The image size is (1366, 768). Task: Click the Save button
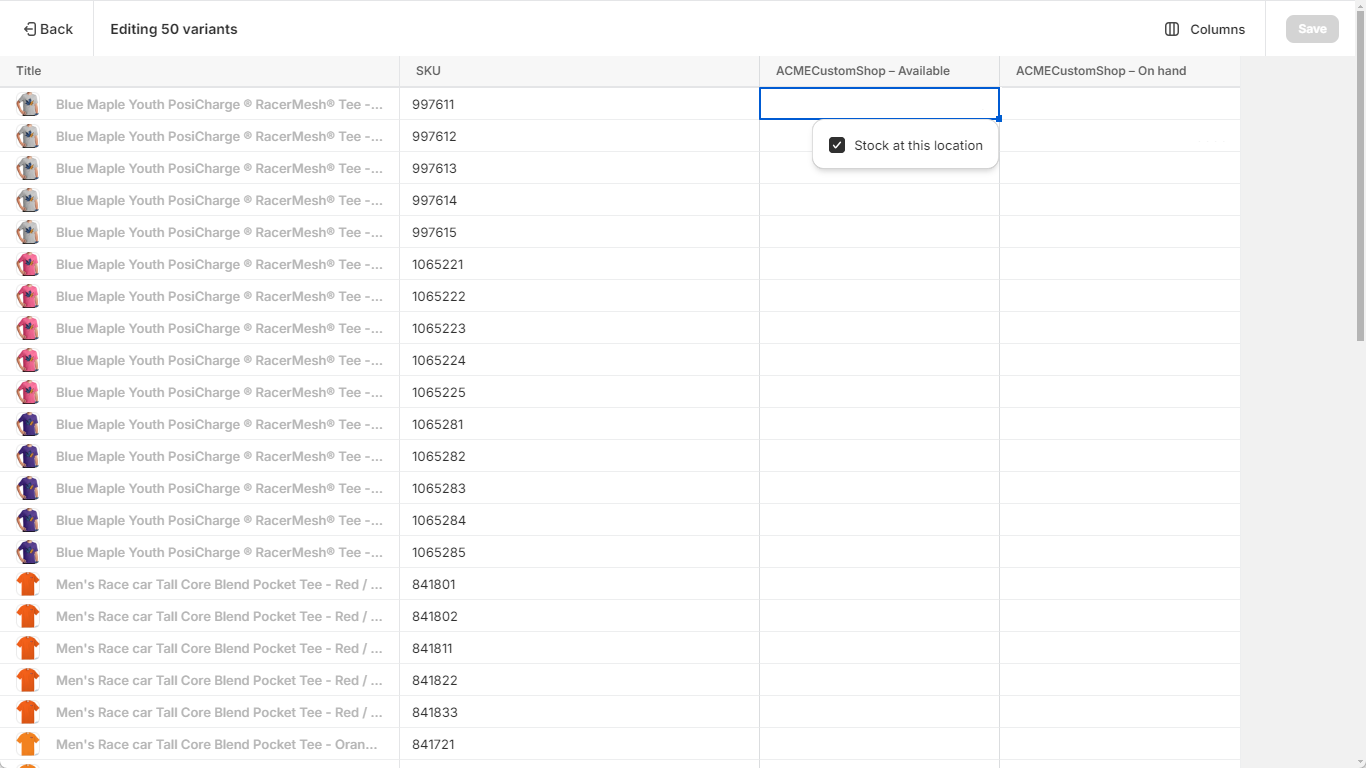point(1311,28)
